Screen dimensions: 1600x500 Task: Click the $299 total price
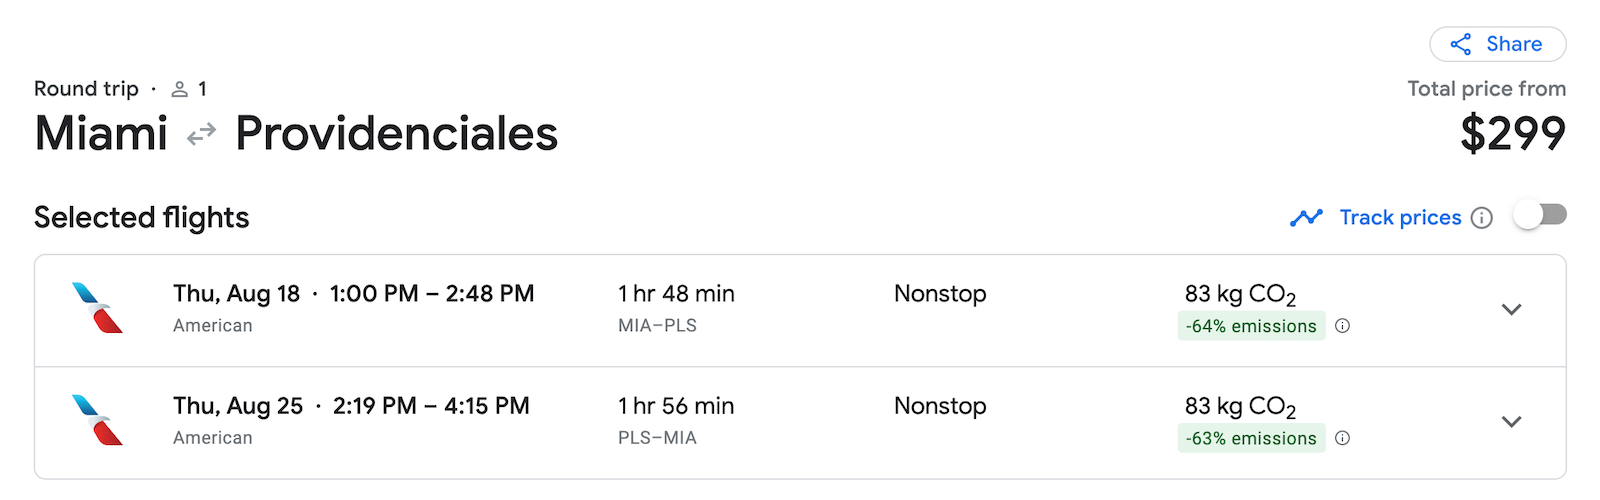point(1513,133)
